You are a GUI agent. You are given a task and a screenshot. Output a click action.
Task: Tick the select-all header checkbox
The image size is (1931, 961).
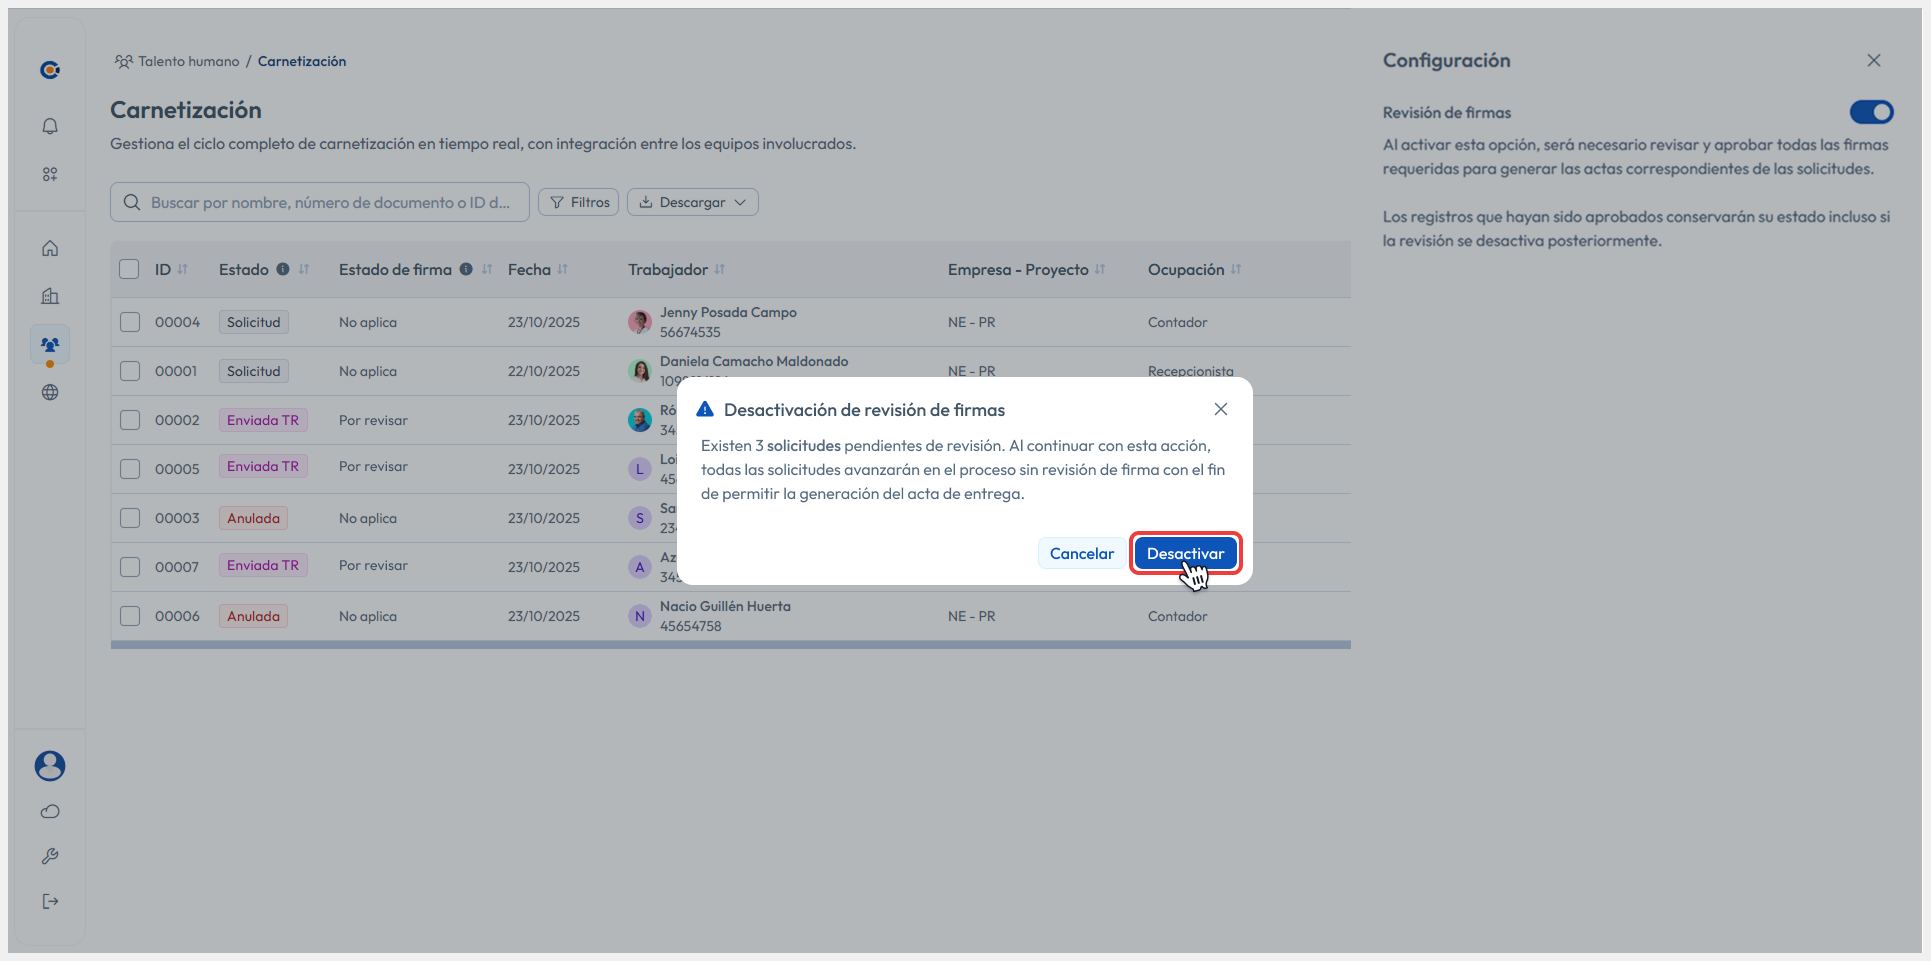pyautogui.click(x=129, y=269)
